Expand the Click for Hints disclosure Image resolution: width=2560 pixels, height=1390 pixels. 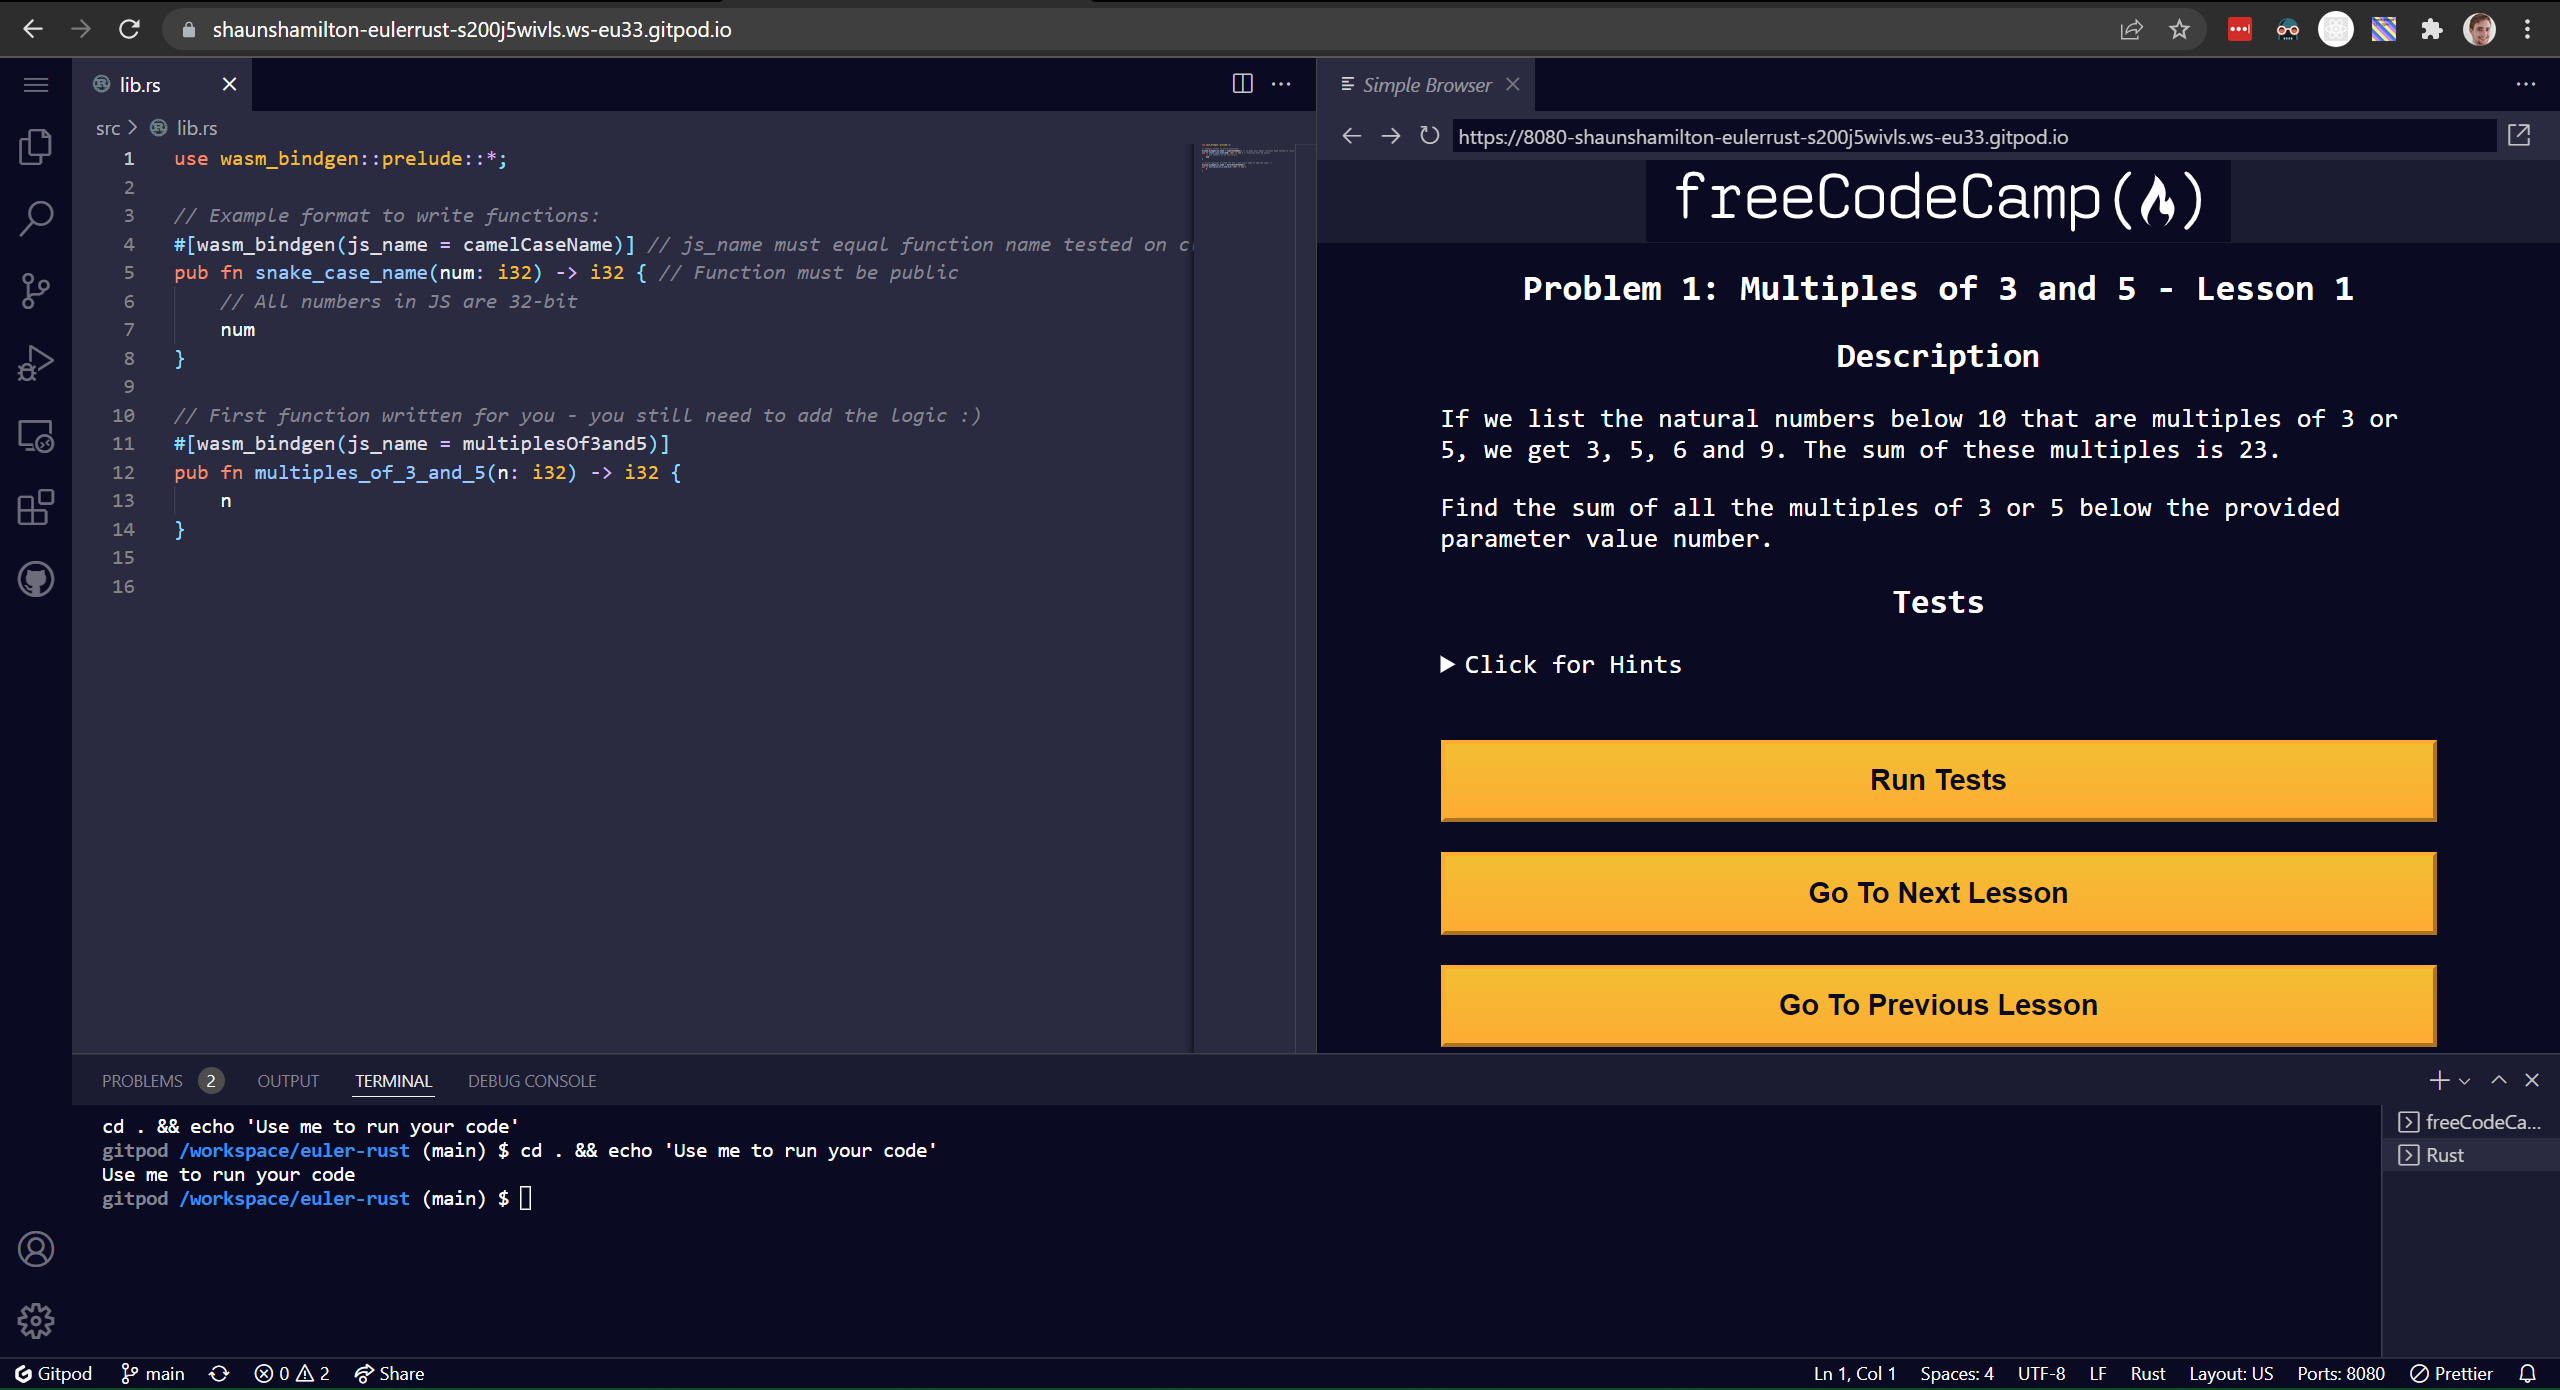pos(1561,665)
